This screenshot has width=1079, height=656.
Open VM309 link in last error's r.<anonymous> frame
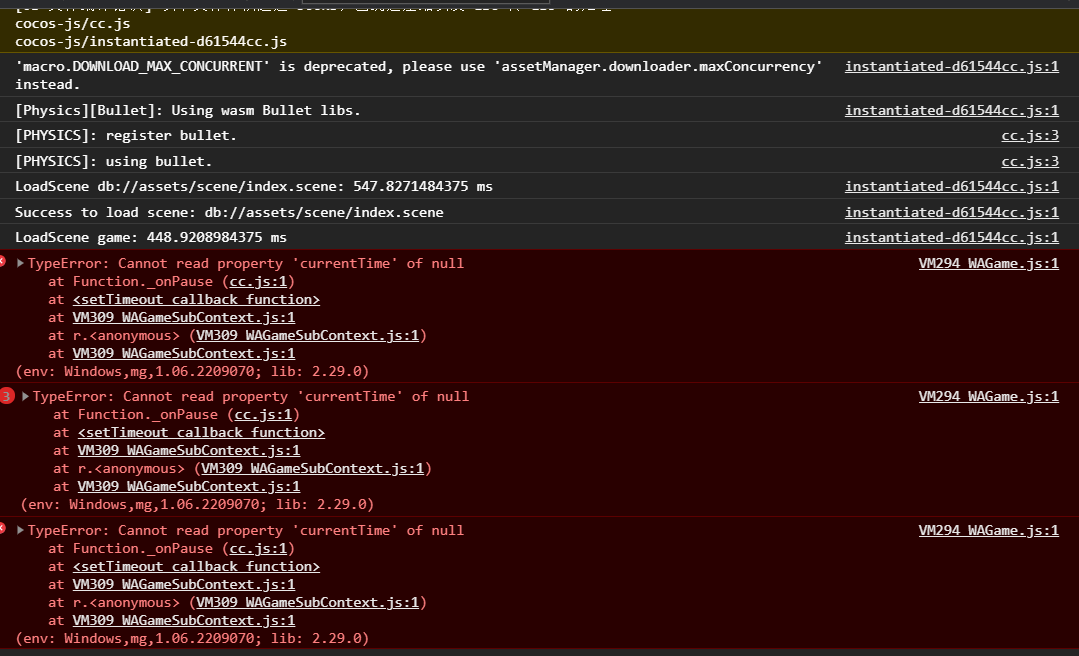pos(307,603)
